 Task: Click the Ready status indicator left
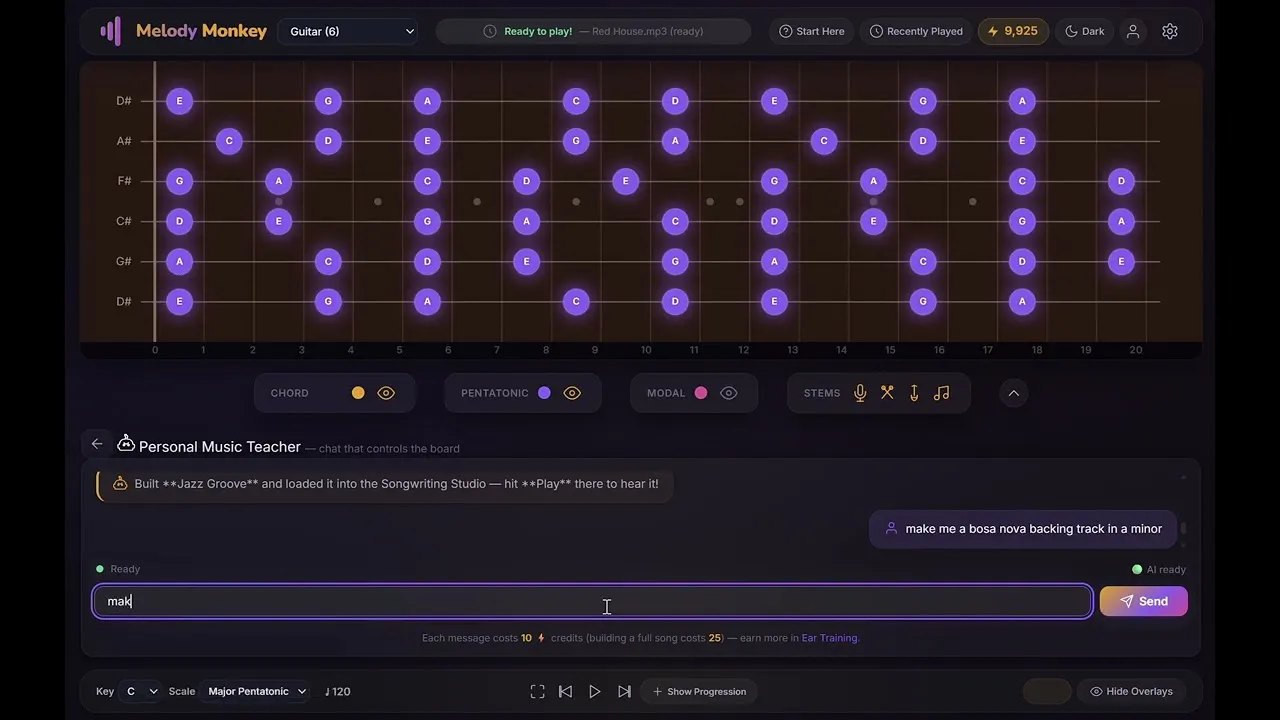tap(118, 569)
